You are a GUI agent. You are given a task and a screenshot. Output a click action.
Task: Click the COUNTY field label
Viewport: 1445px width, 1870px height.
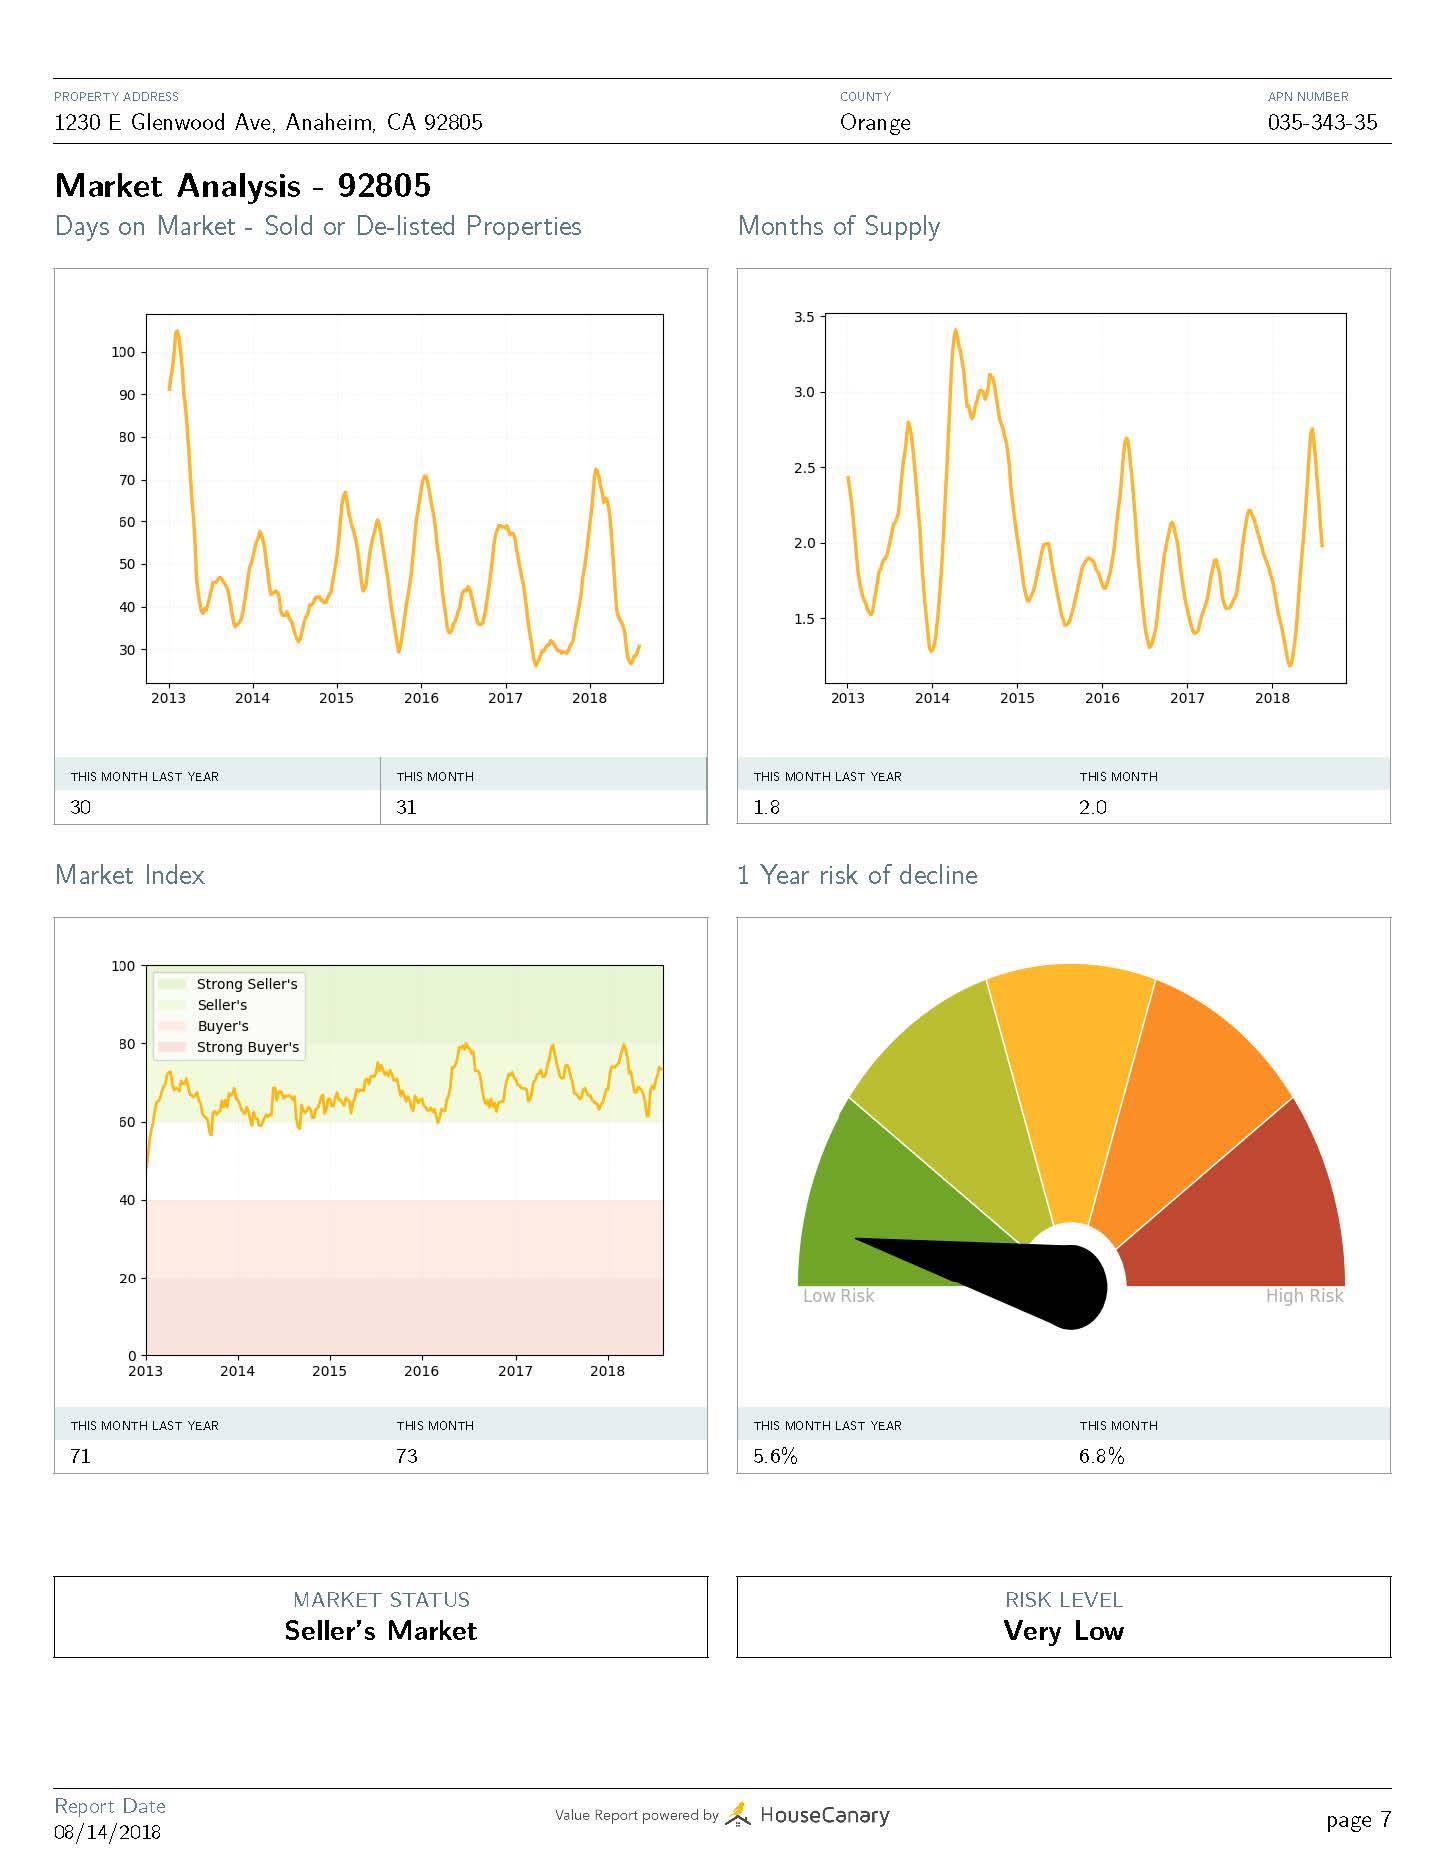[866, 97]
